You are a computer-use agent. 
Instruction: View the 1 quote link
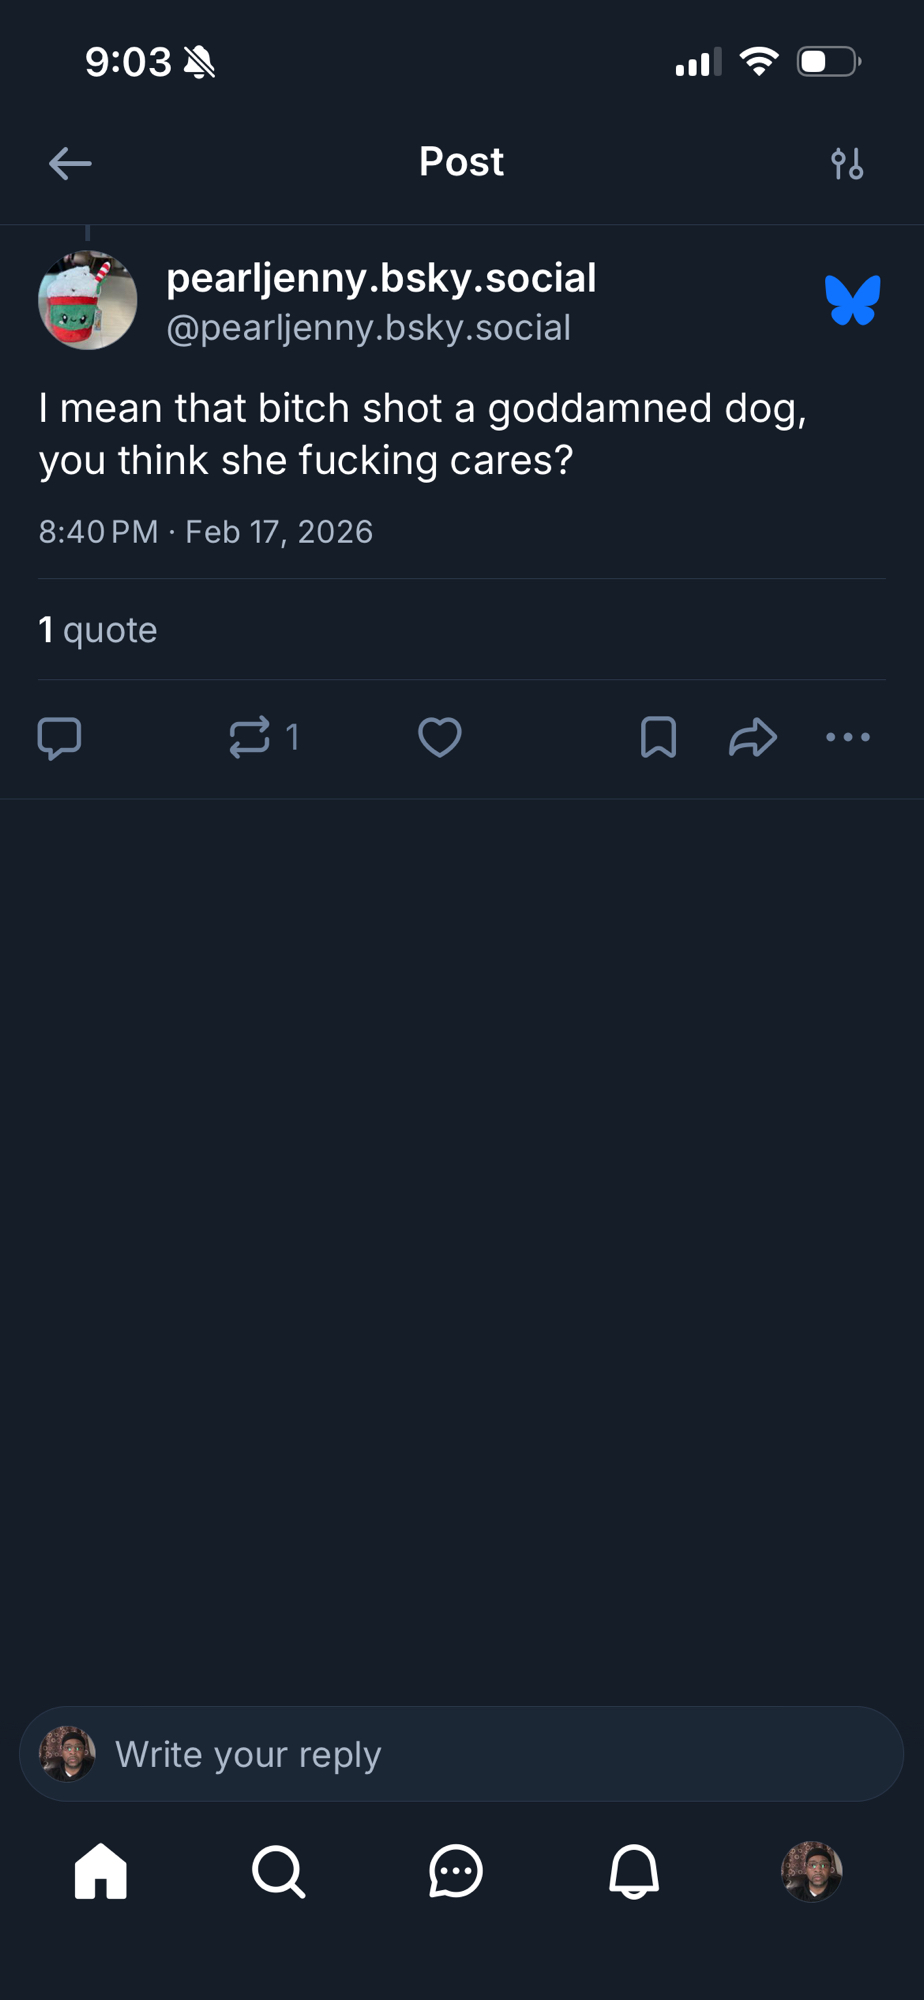pos(98,630)
